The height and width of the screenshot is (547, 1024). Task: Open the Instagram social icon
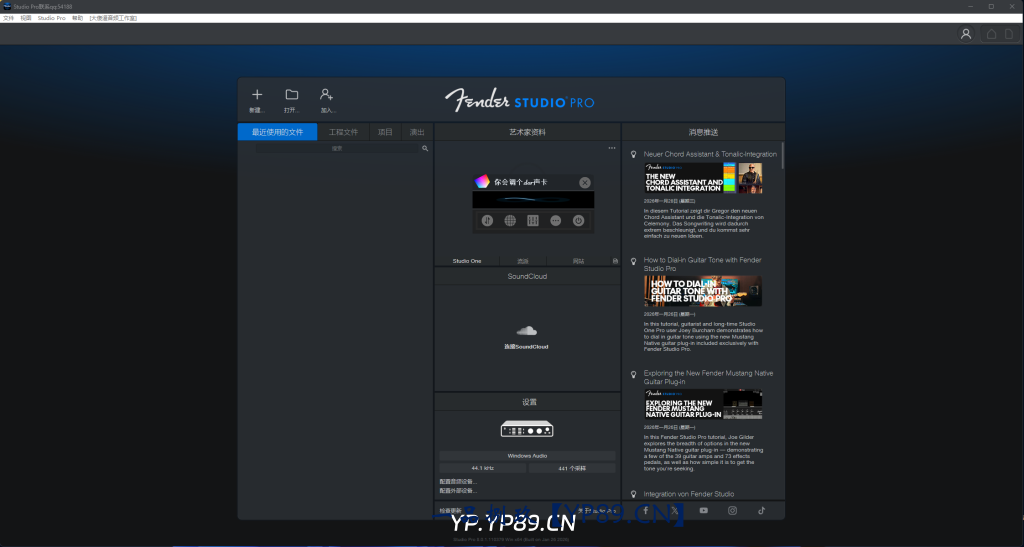[732, 510]
